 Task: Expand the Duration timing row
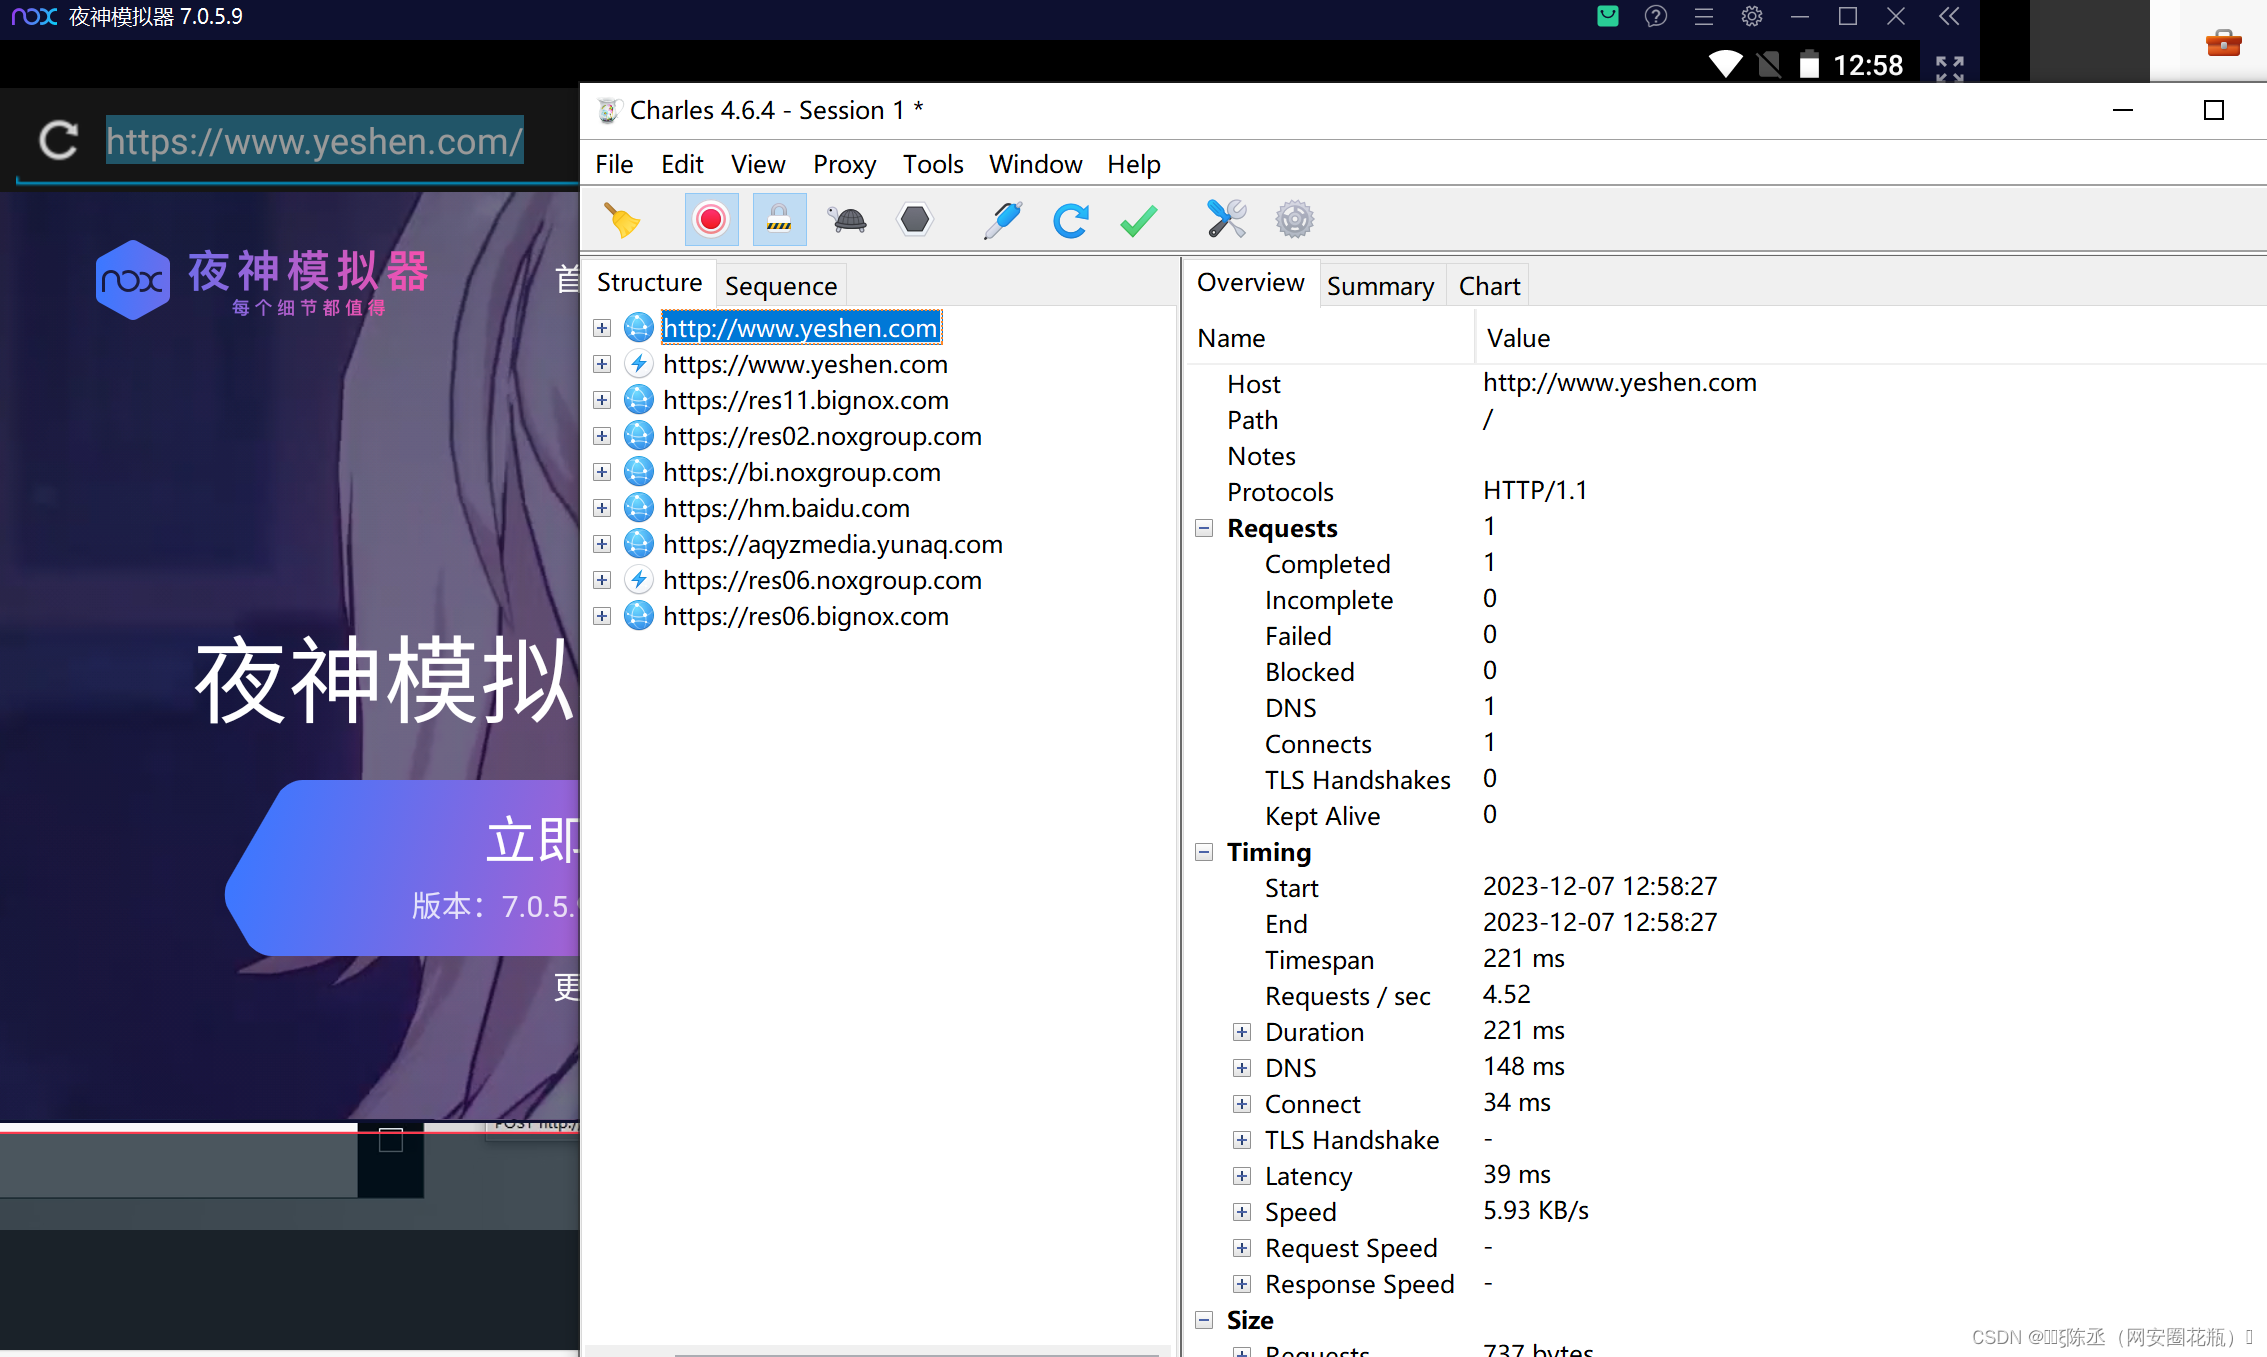(1242, 1032)
